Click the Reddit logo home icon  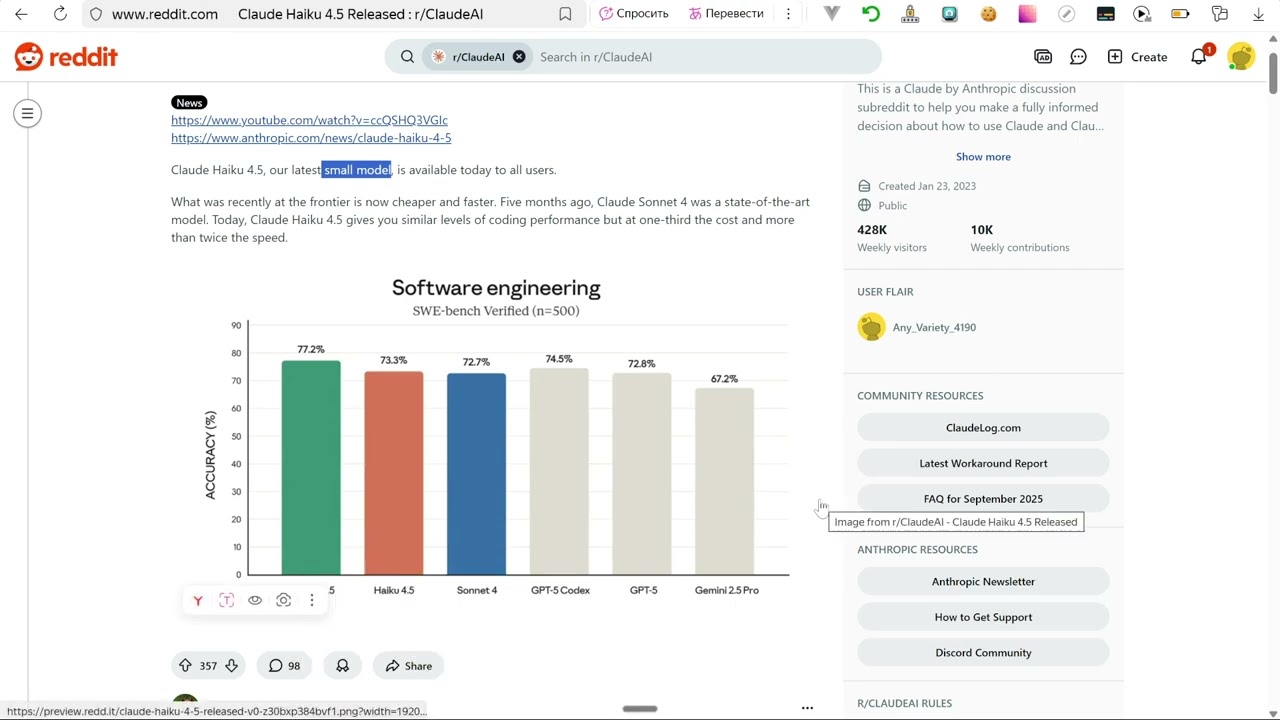66,57
